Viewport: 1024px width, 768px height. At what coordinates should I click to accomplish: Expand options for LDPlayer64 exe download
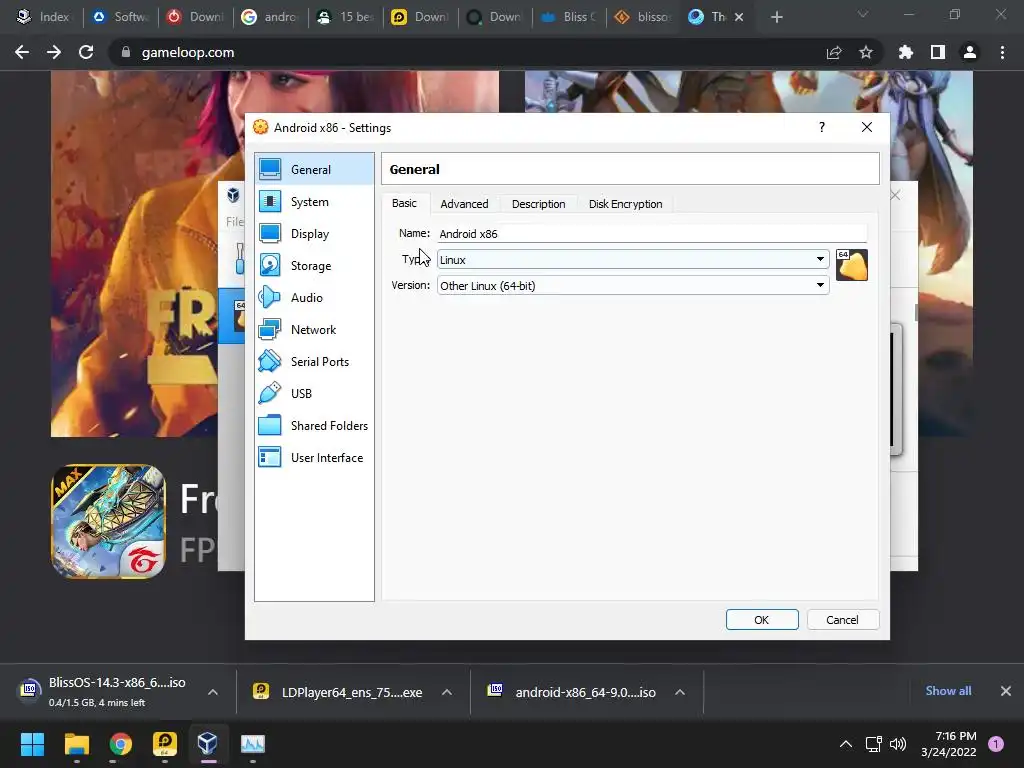447,692
